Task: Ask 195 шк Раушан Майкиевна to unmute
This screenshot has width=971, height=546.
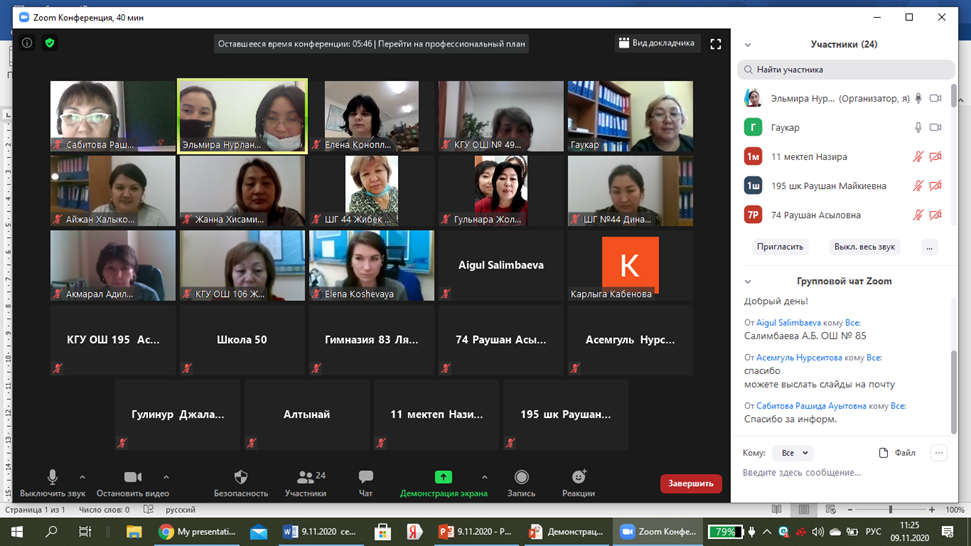Action: pyautogui.click(x=918, y=185)
